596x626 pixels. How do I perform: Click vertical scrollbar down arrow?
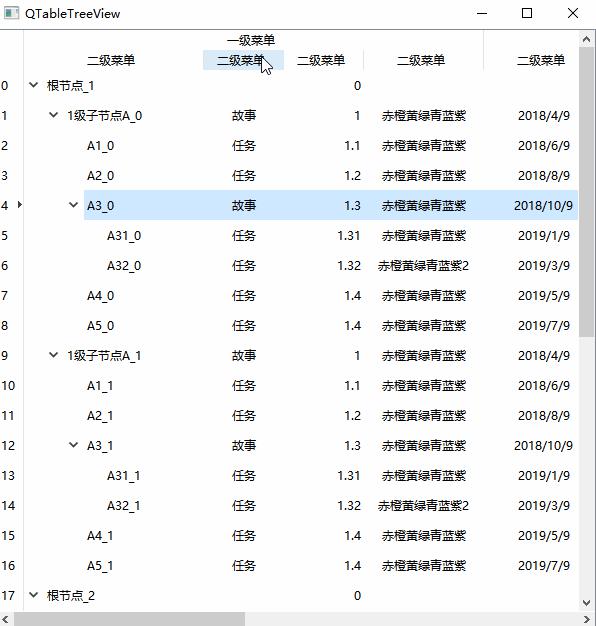point(586,603)
